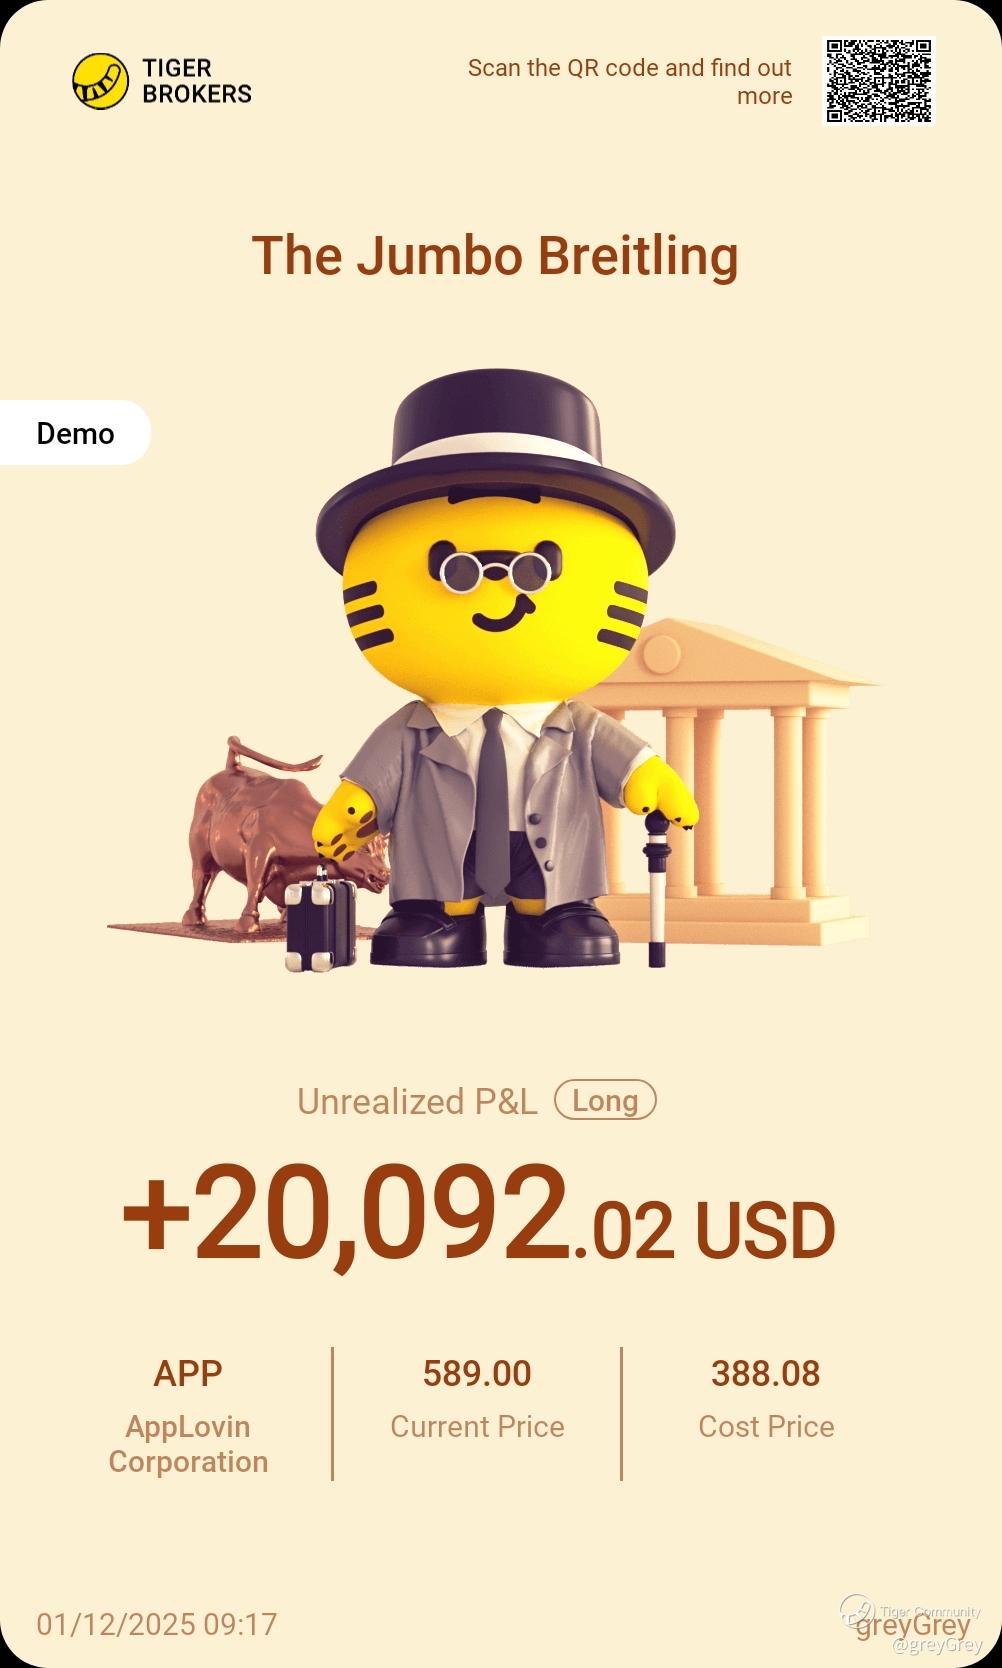Click The Jumbo Breitling title

495,255
